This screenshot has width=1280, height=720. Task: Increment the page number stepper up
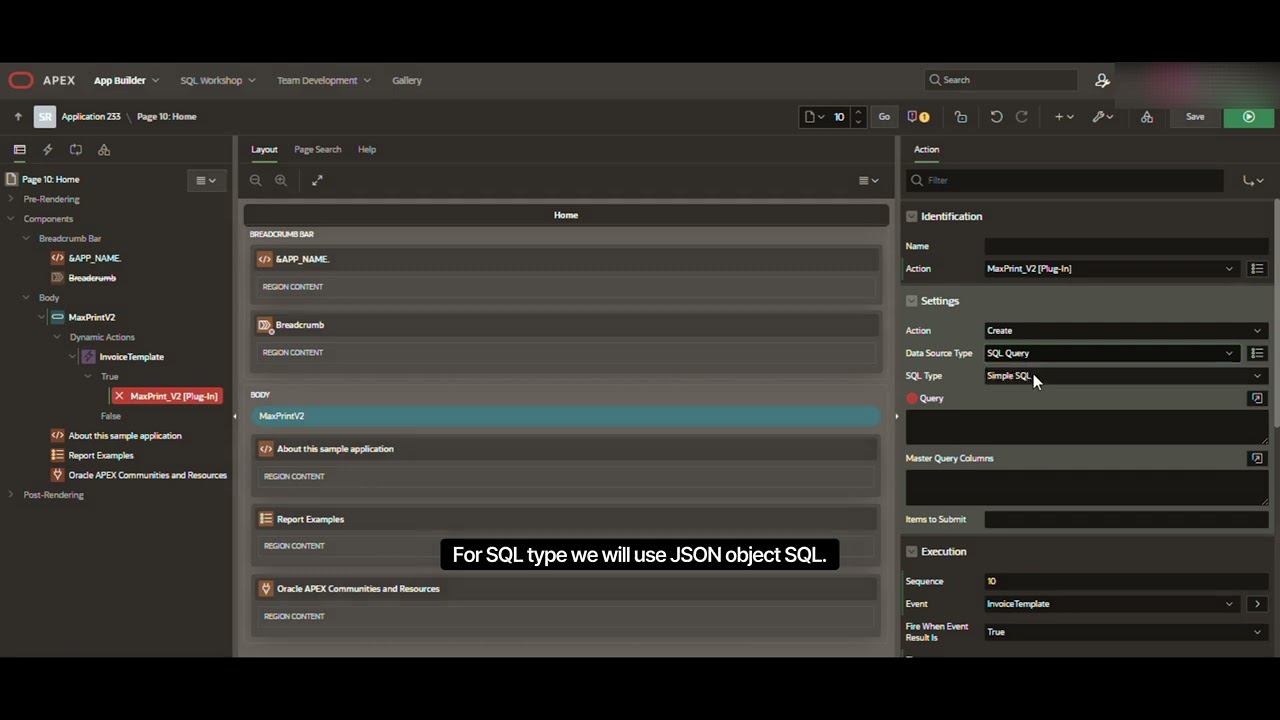tap(857, 113)
